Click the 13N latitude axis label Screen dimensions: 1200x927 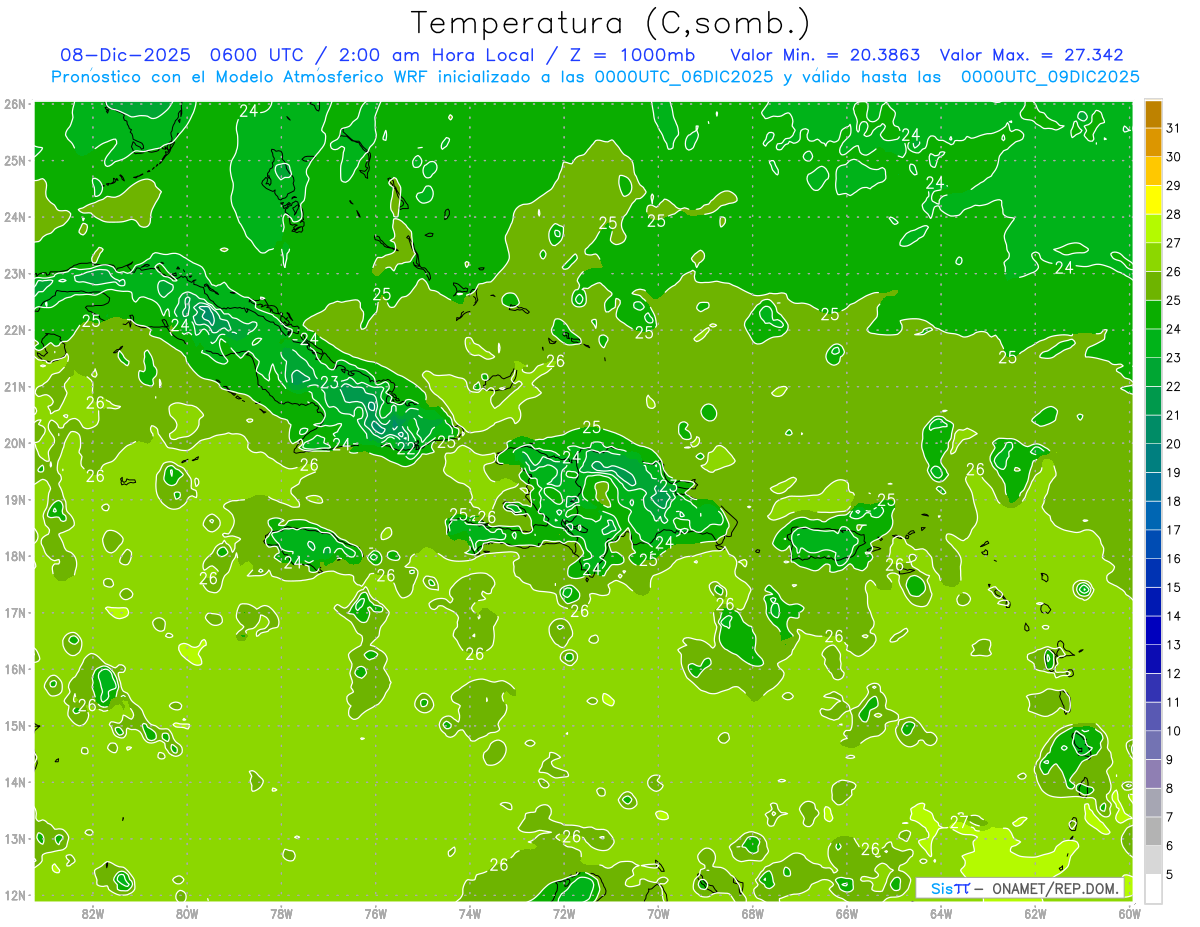pyautogui.click(x=14, y=838)
